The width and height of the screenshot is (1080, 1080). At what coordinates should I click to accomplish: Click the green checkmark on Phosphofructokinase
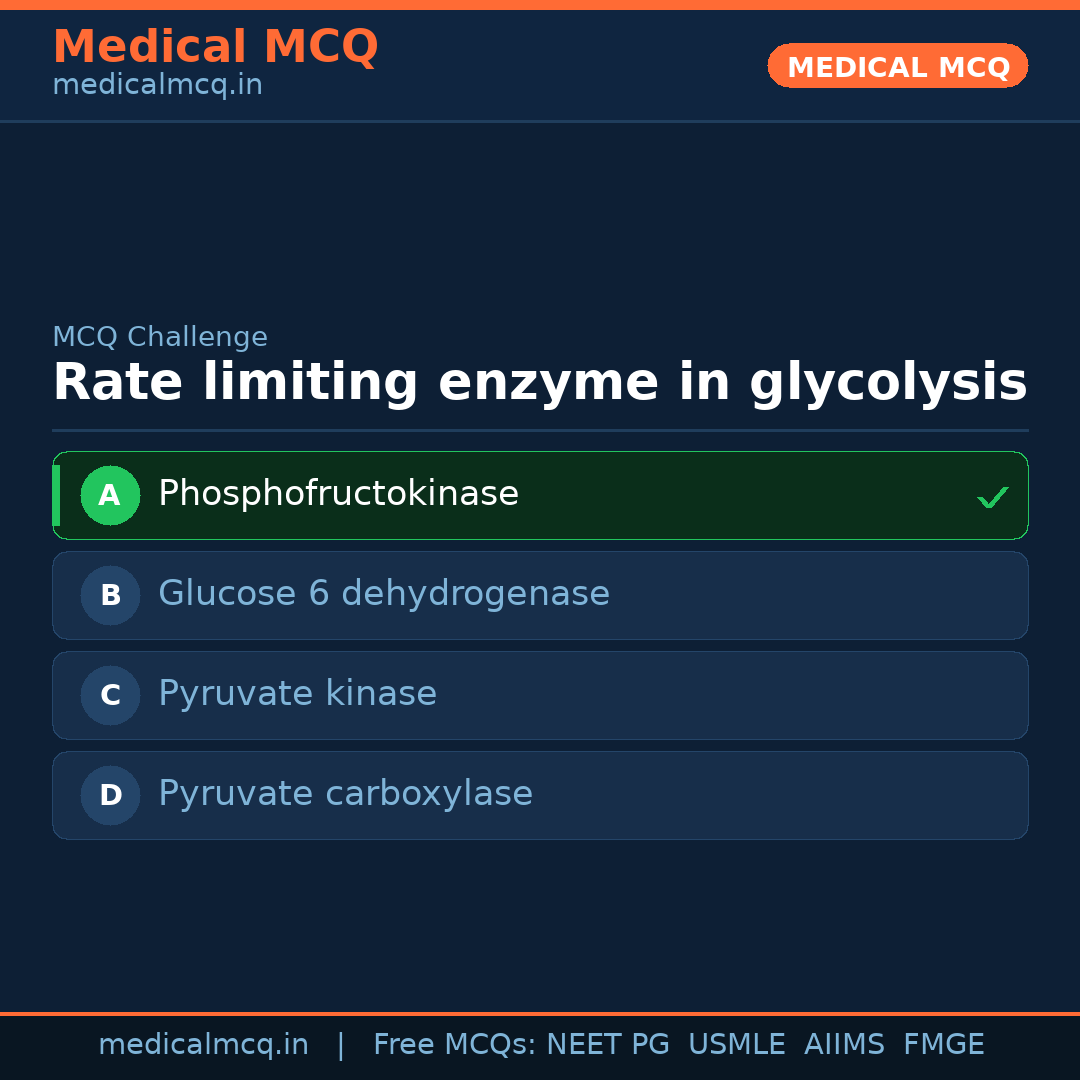pyautogui.click(x=992, y=497)
